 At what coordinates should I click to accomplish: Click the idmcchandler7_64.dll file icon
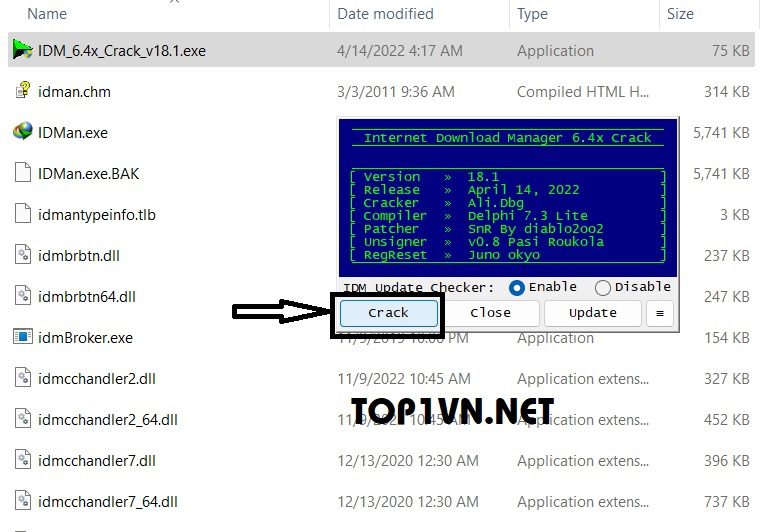click(x=23, y=501)
